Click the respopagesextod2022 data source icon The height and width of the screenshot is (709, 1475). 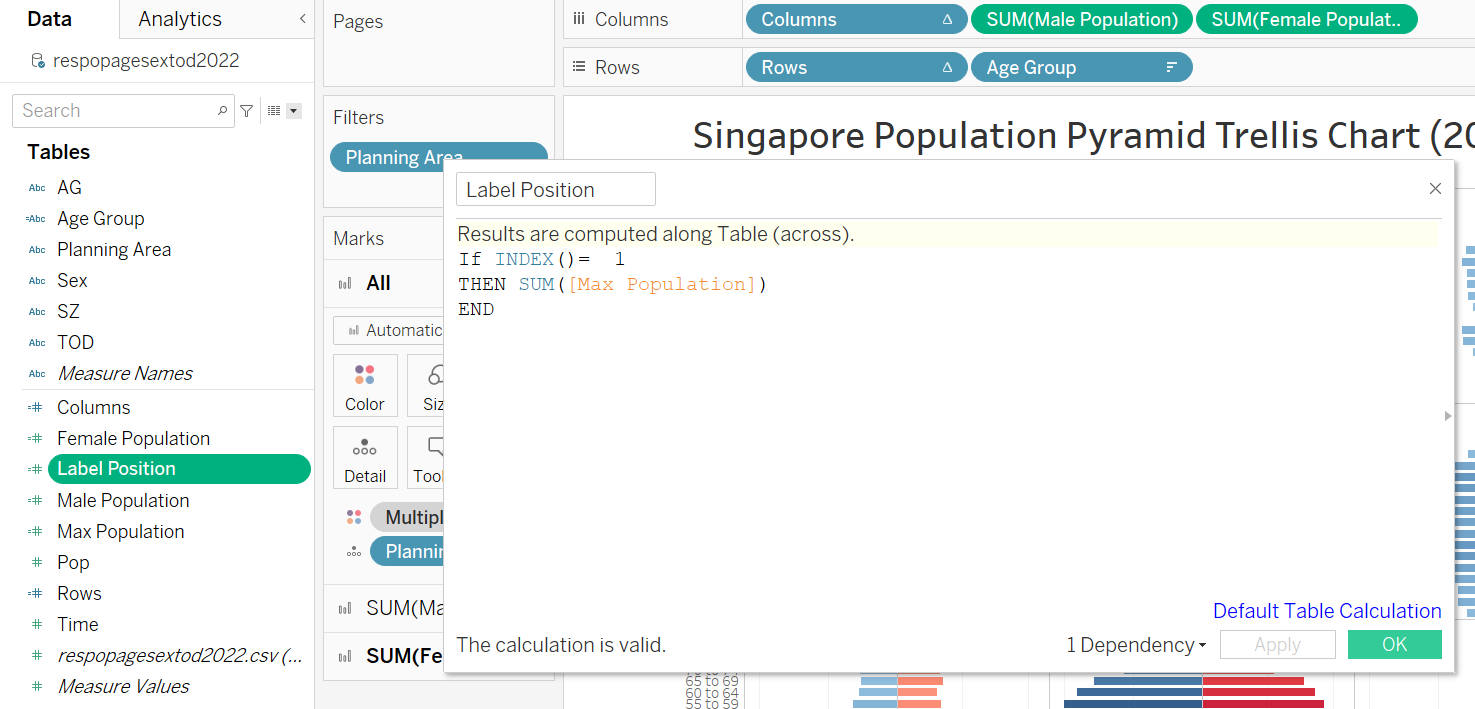point(38,61)
